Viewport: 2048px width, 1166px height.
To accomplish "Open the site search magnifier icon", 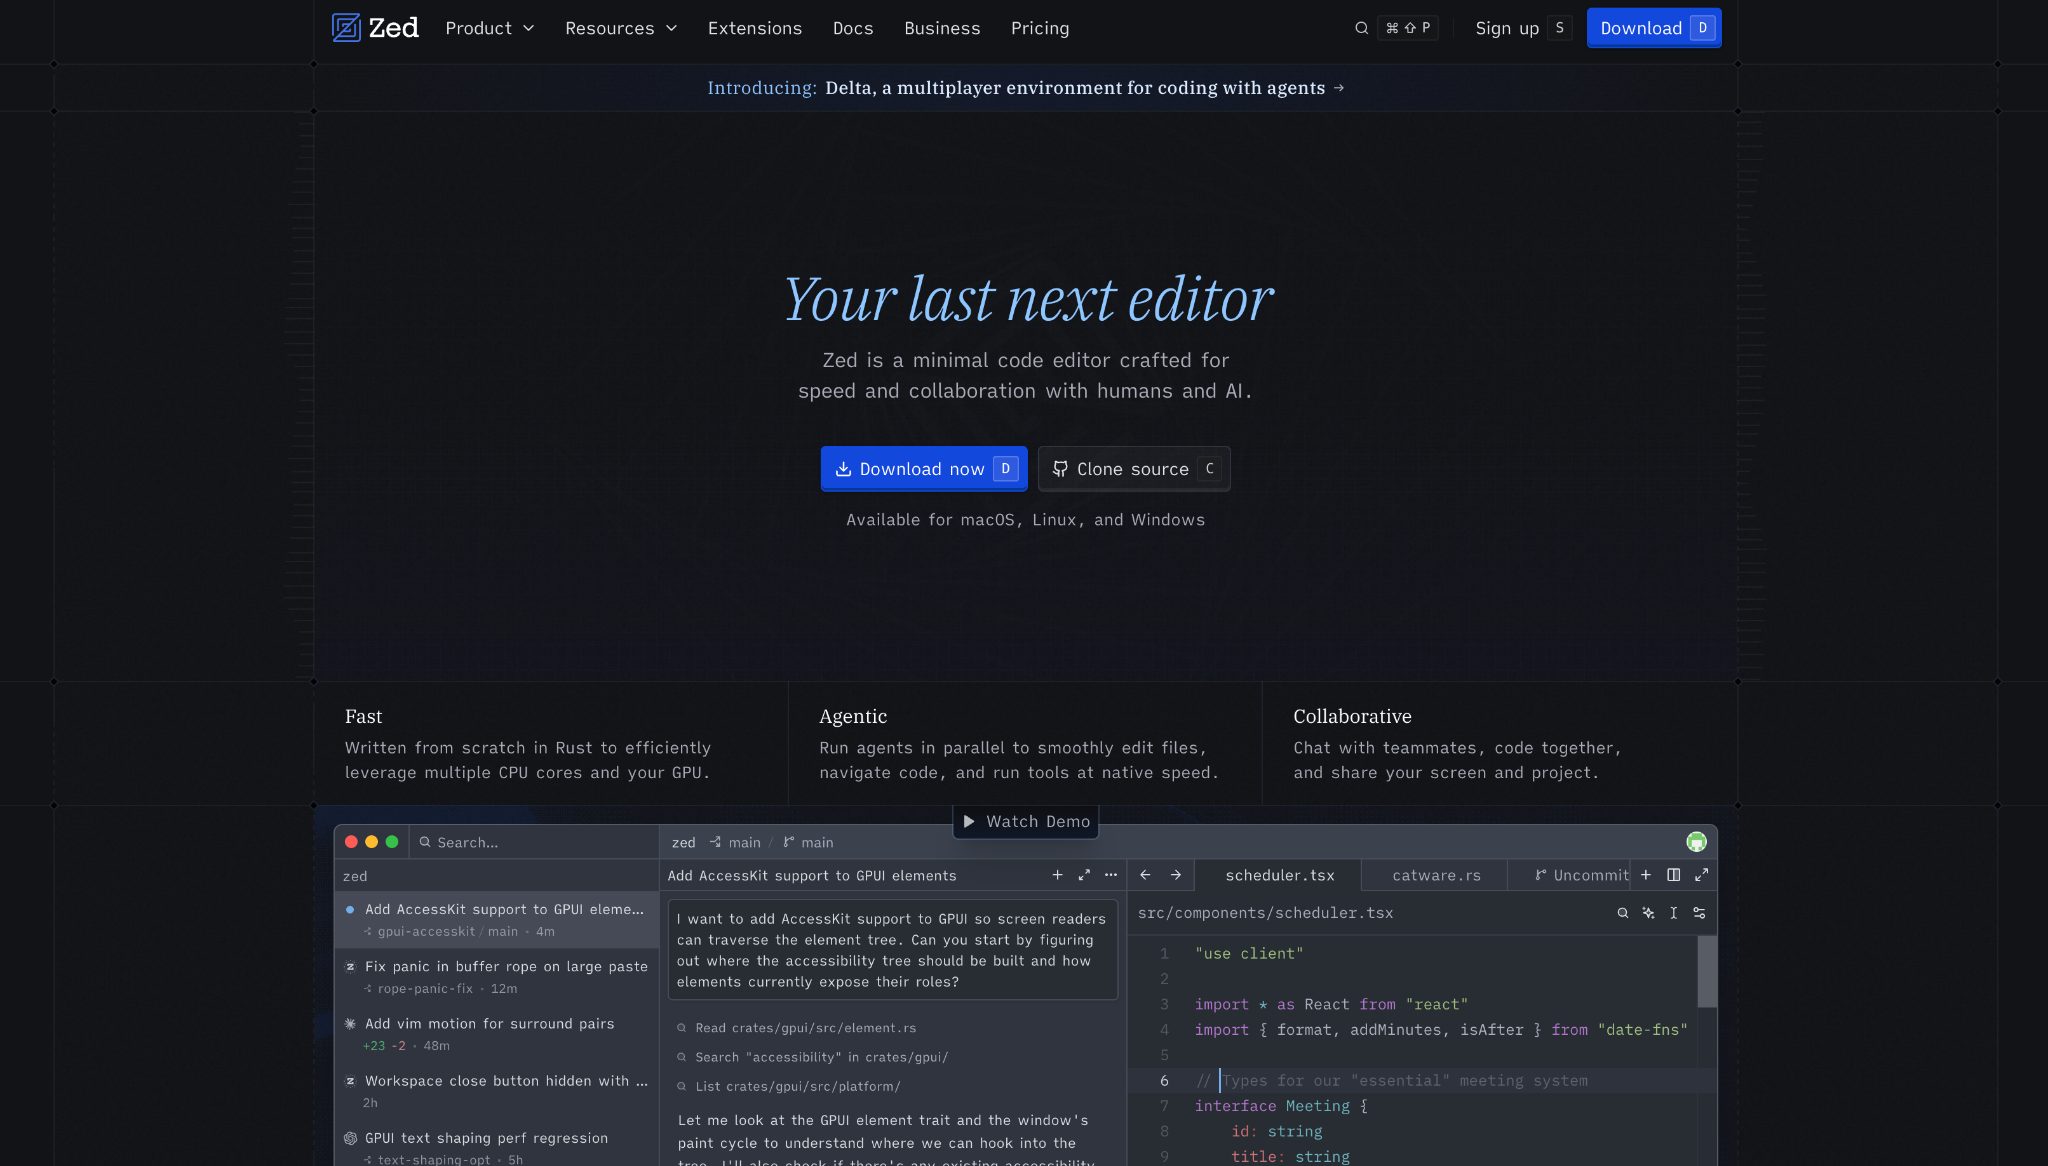I will [1361, 28].
